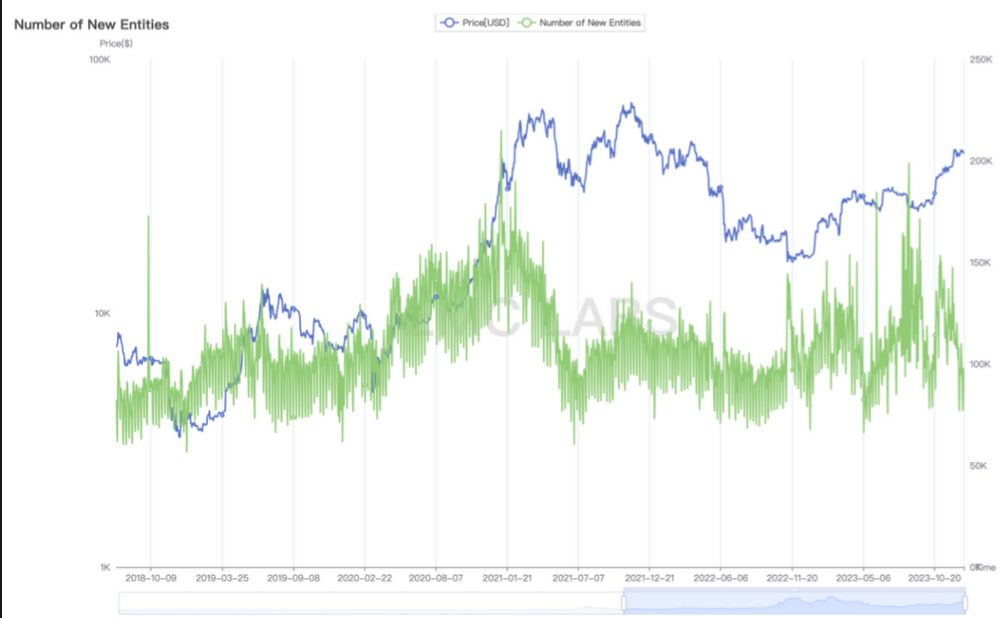Click the 2020-02-22 date label on x-axis
This screenshot has height=618, width=1008.
click(364, 578)
